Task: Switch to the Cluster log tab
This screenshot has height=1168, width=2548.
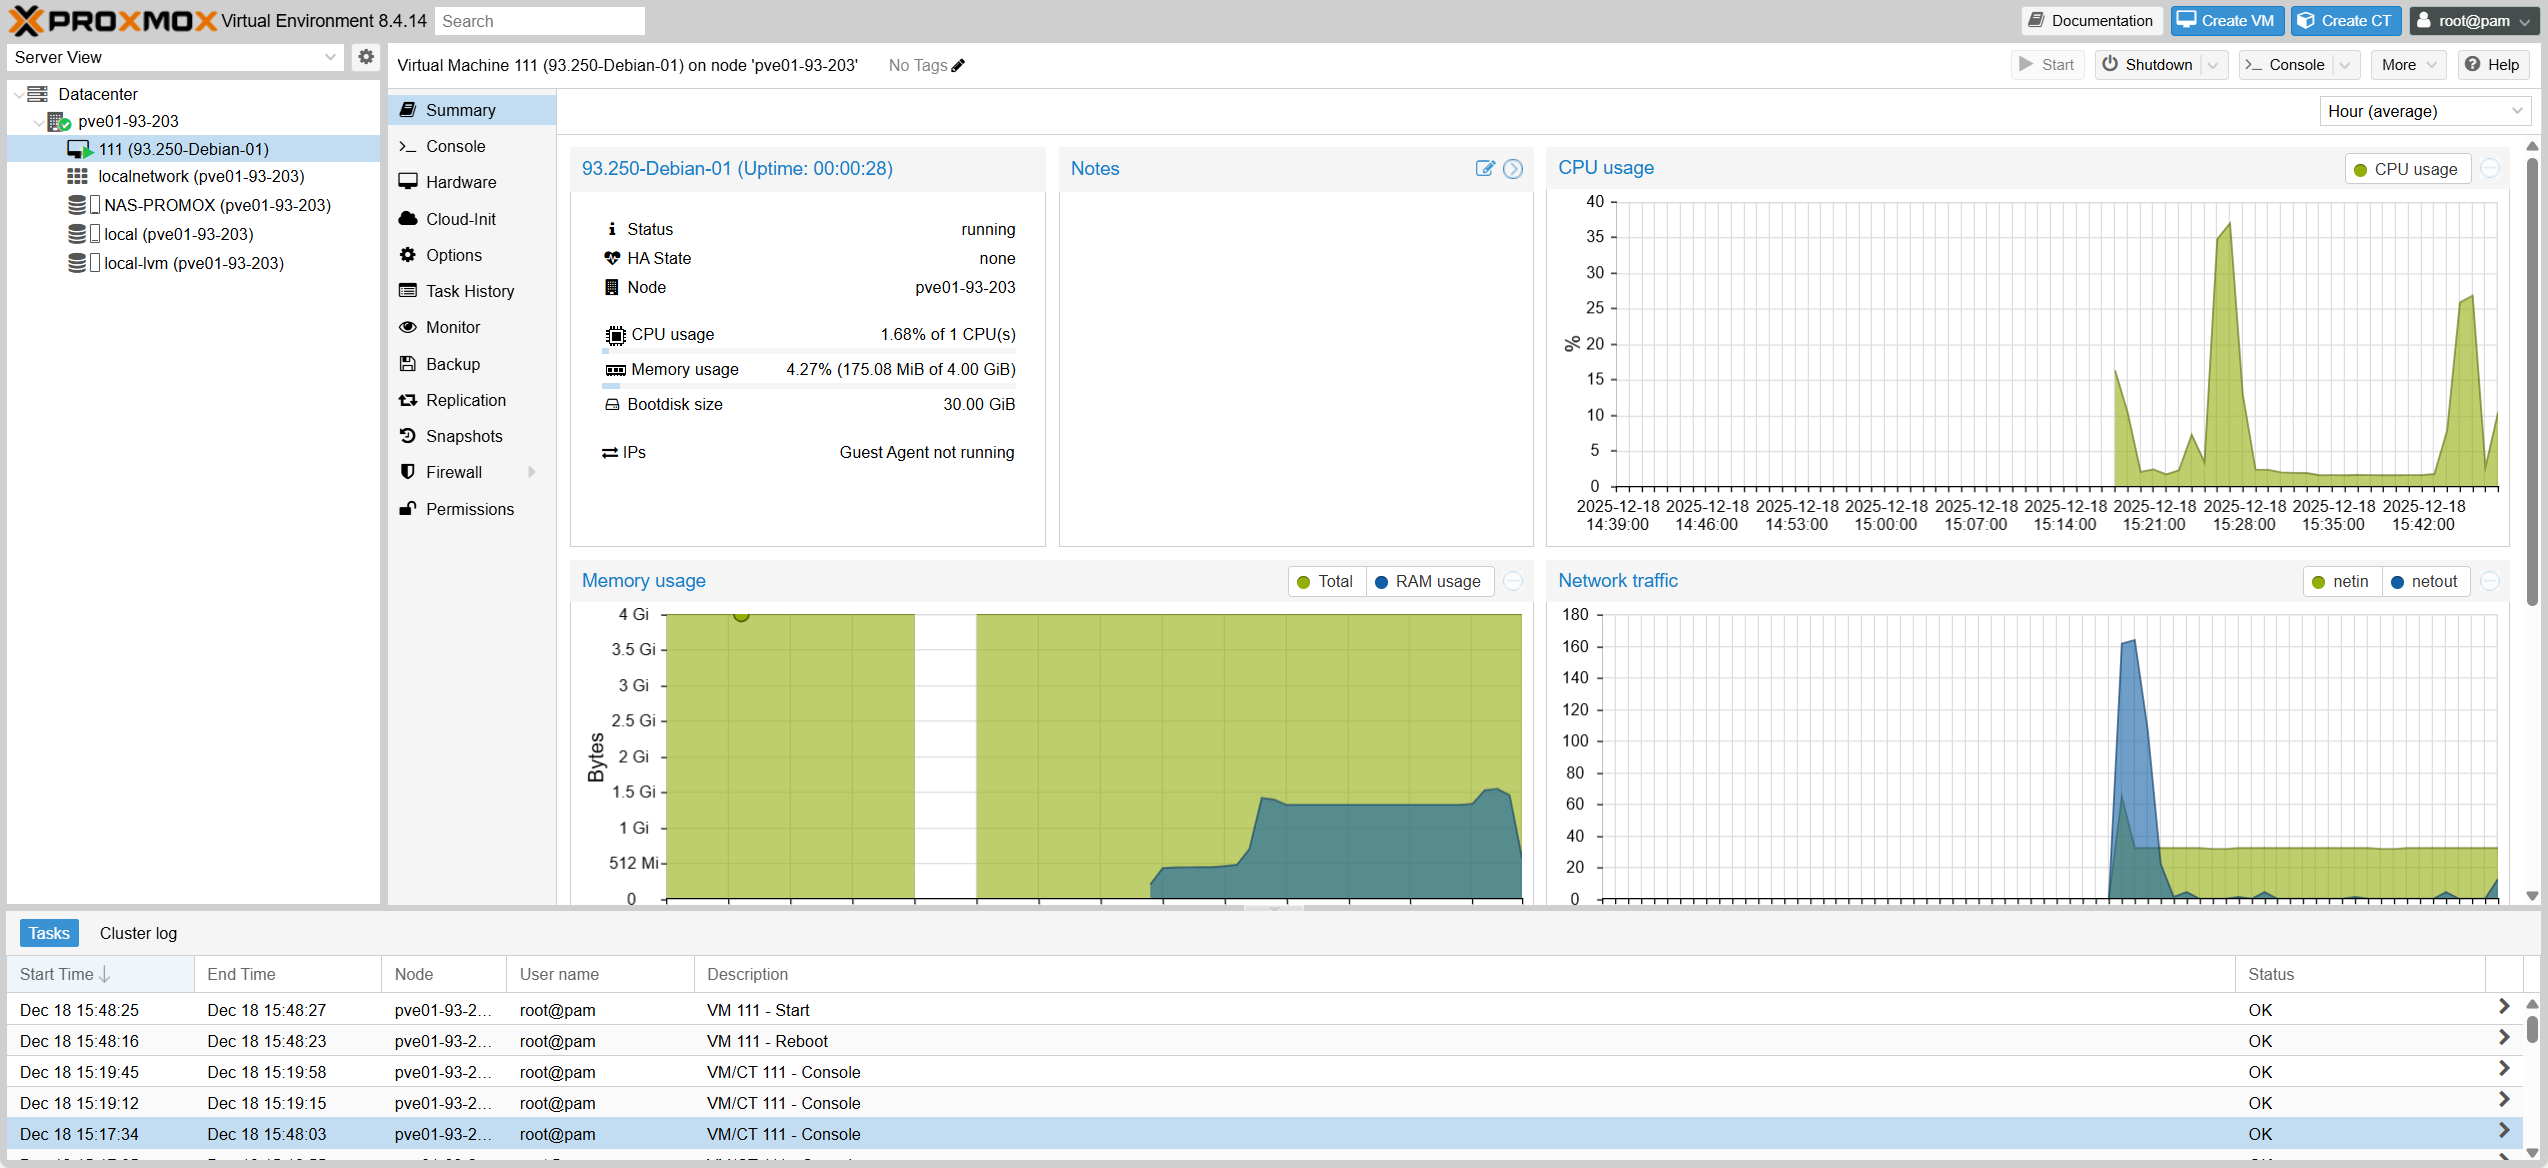Action: tap(138, 933)
